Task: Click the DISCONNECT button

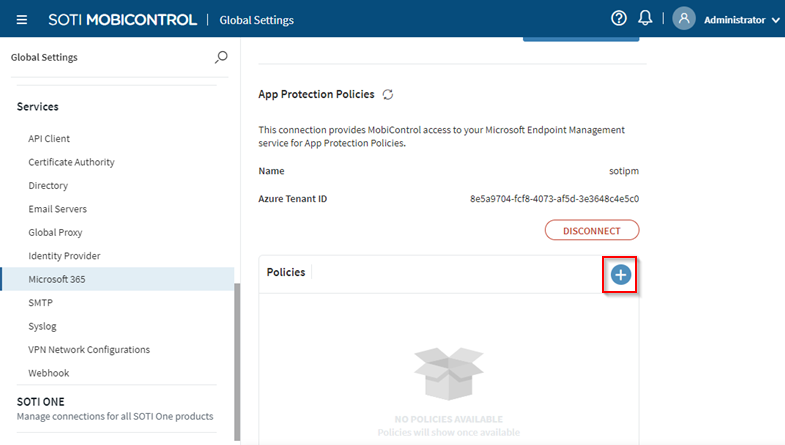Action: 592,230
